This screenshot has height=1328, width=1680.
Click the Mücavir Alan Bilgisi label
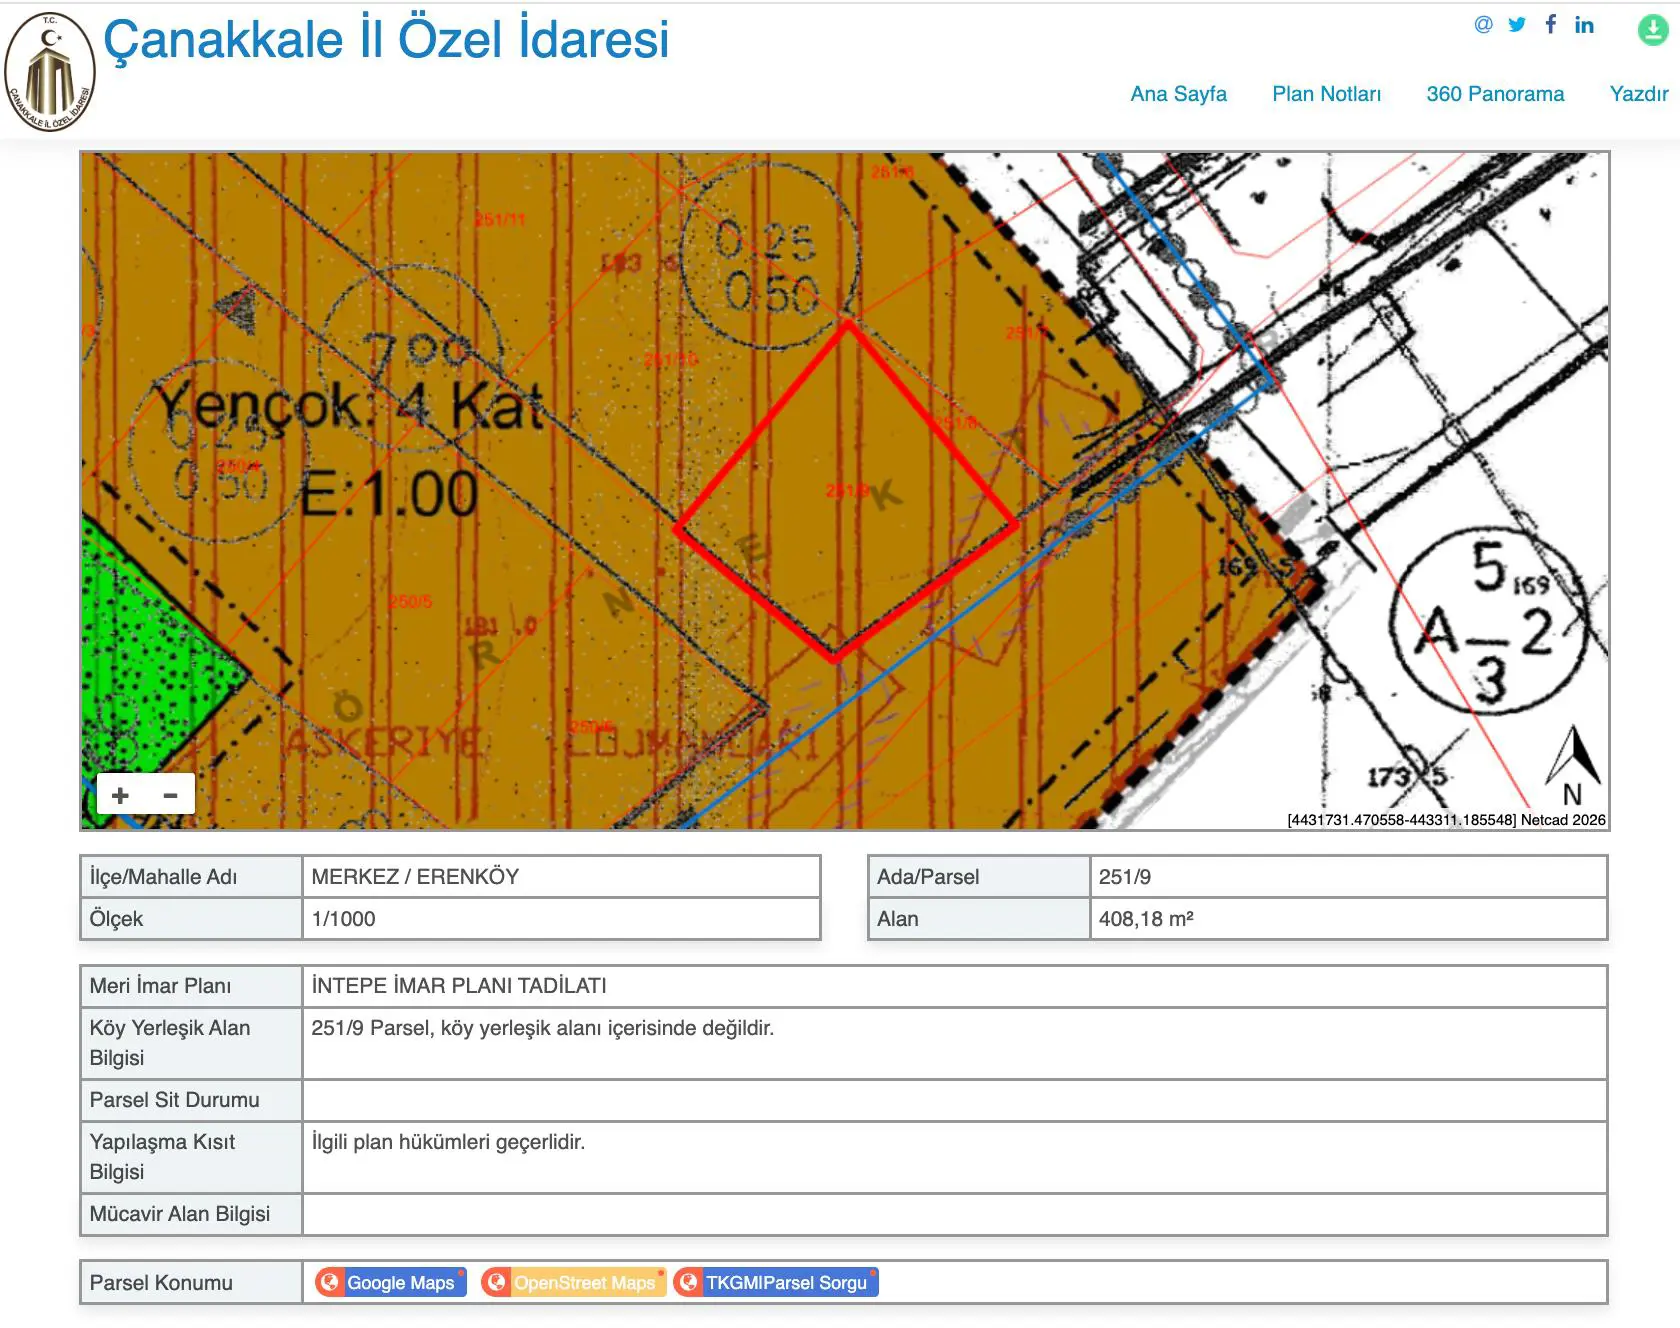[x=180, y=1214]
